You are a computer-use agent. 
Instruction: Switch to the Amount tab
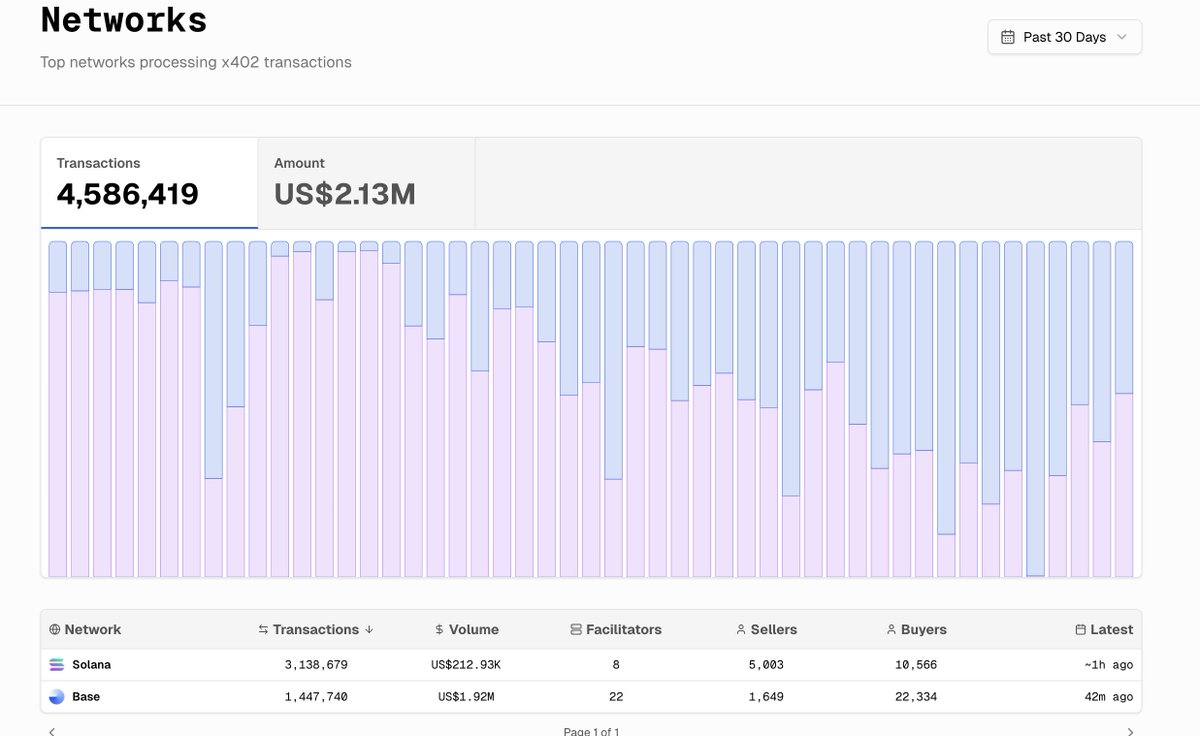pyautogui.click(x=366, y=183)
